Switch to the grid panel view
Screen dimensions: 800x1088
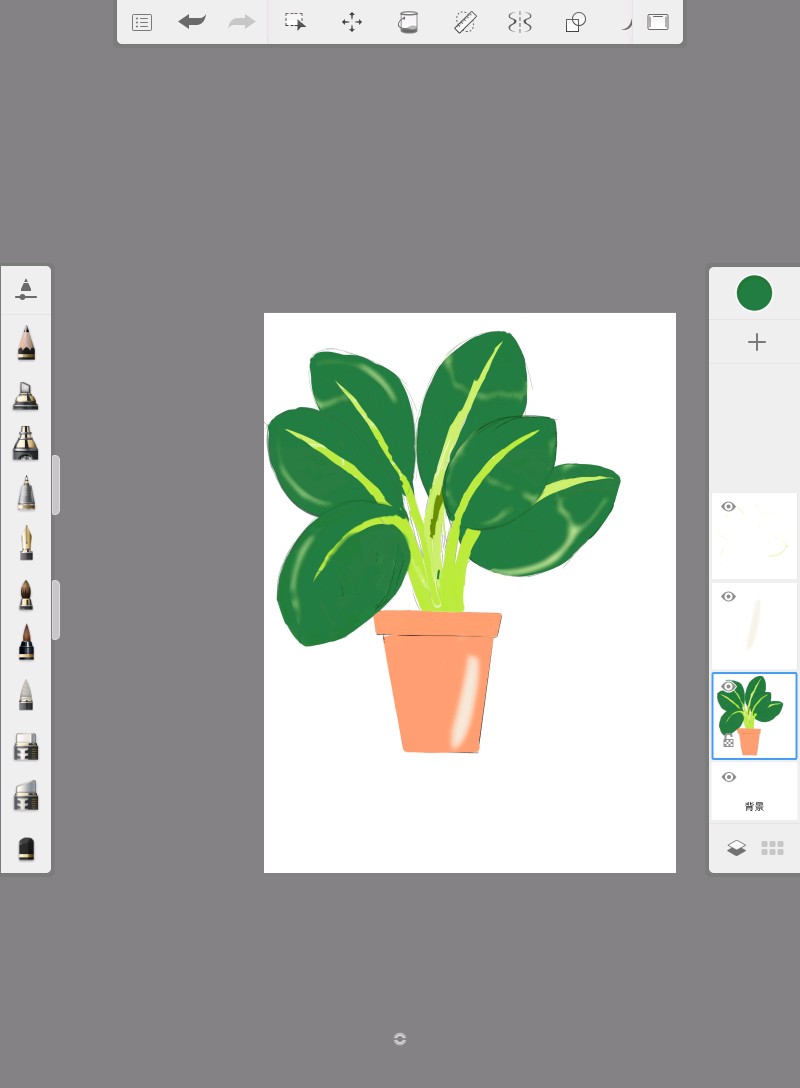(x=772, y=848)
